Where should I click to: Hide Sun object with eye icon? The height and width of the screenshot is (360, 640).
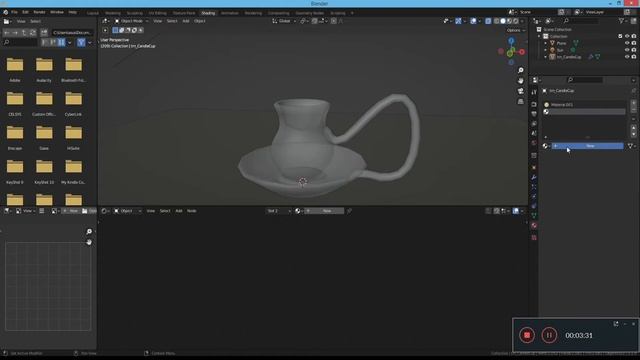[x=627, y=50]
